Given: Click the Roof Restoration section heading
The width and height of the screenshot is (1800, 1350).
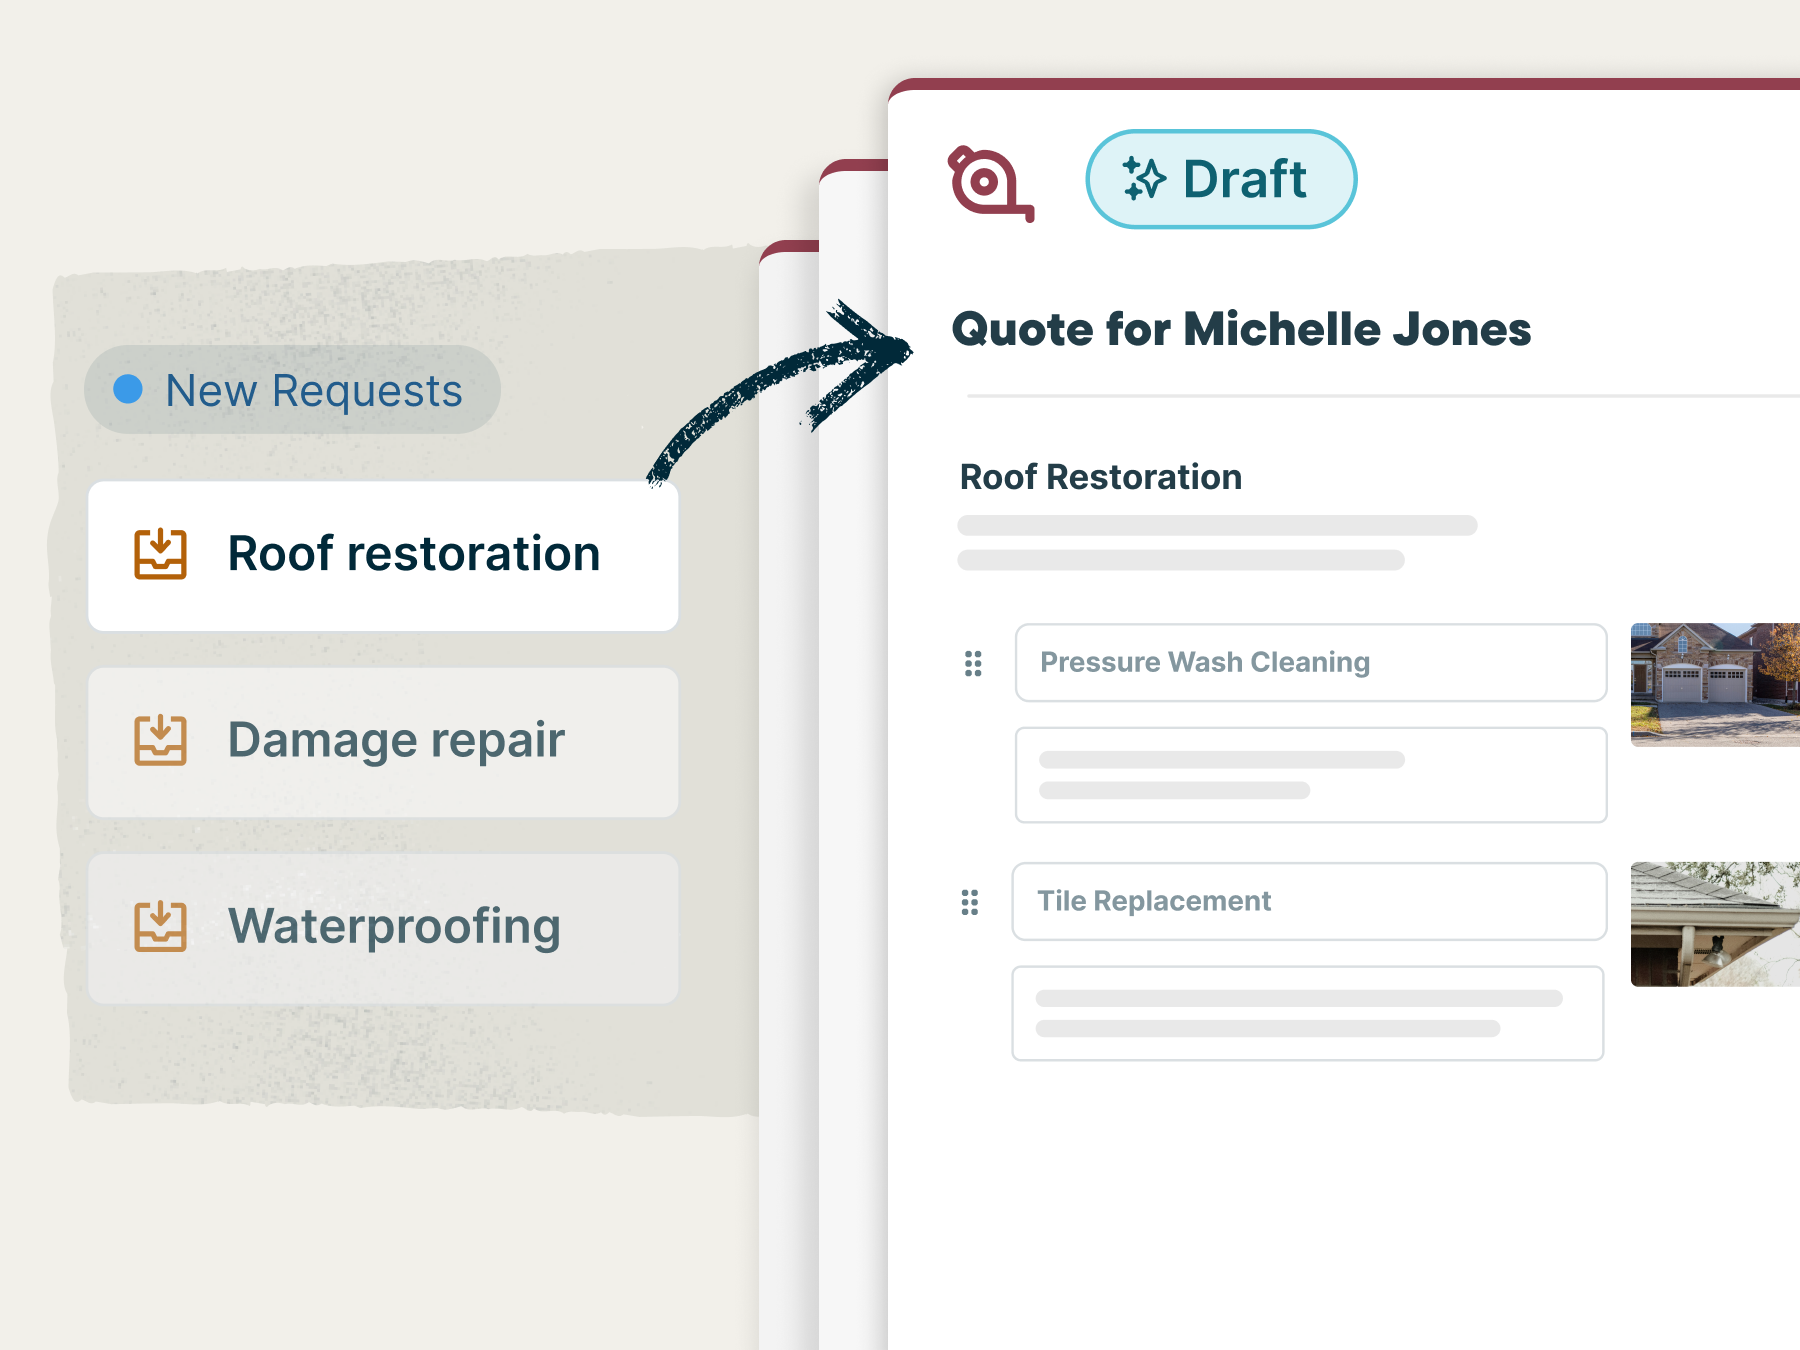Looking at the screenshot, I should coord(1100,477).
